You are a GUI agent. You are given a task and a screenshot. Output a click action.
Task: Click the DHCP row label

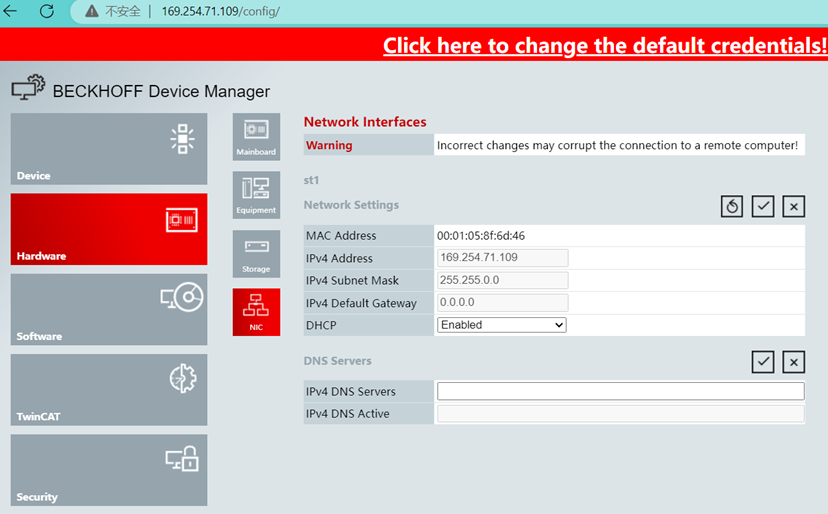[321, 325]
